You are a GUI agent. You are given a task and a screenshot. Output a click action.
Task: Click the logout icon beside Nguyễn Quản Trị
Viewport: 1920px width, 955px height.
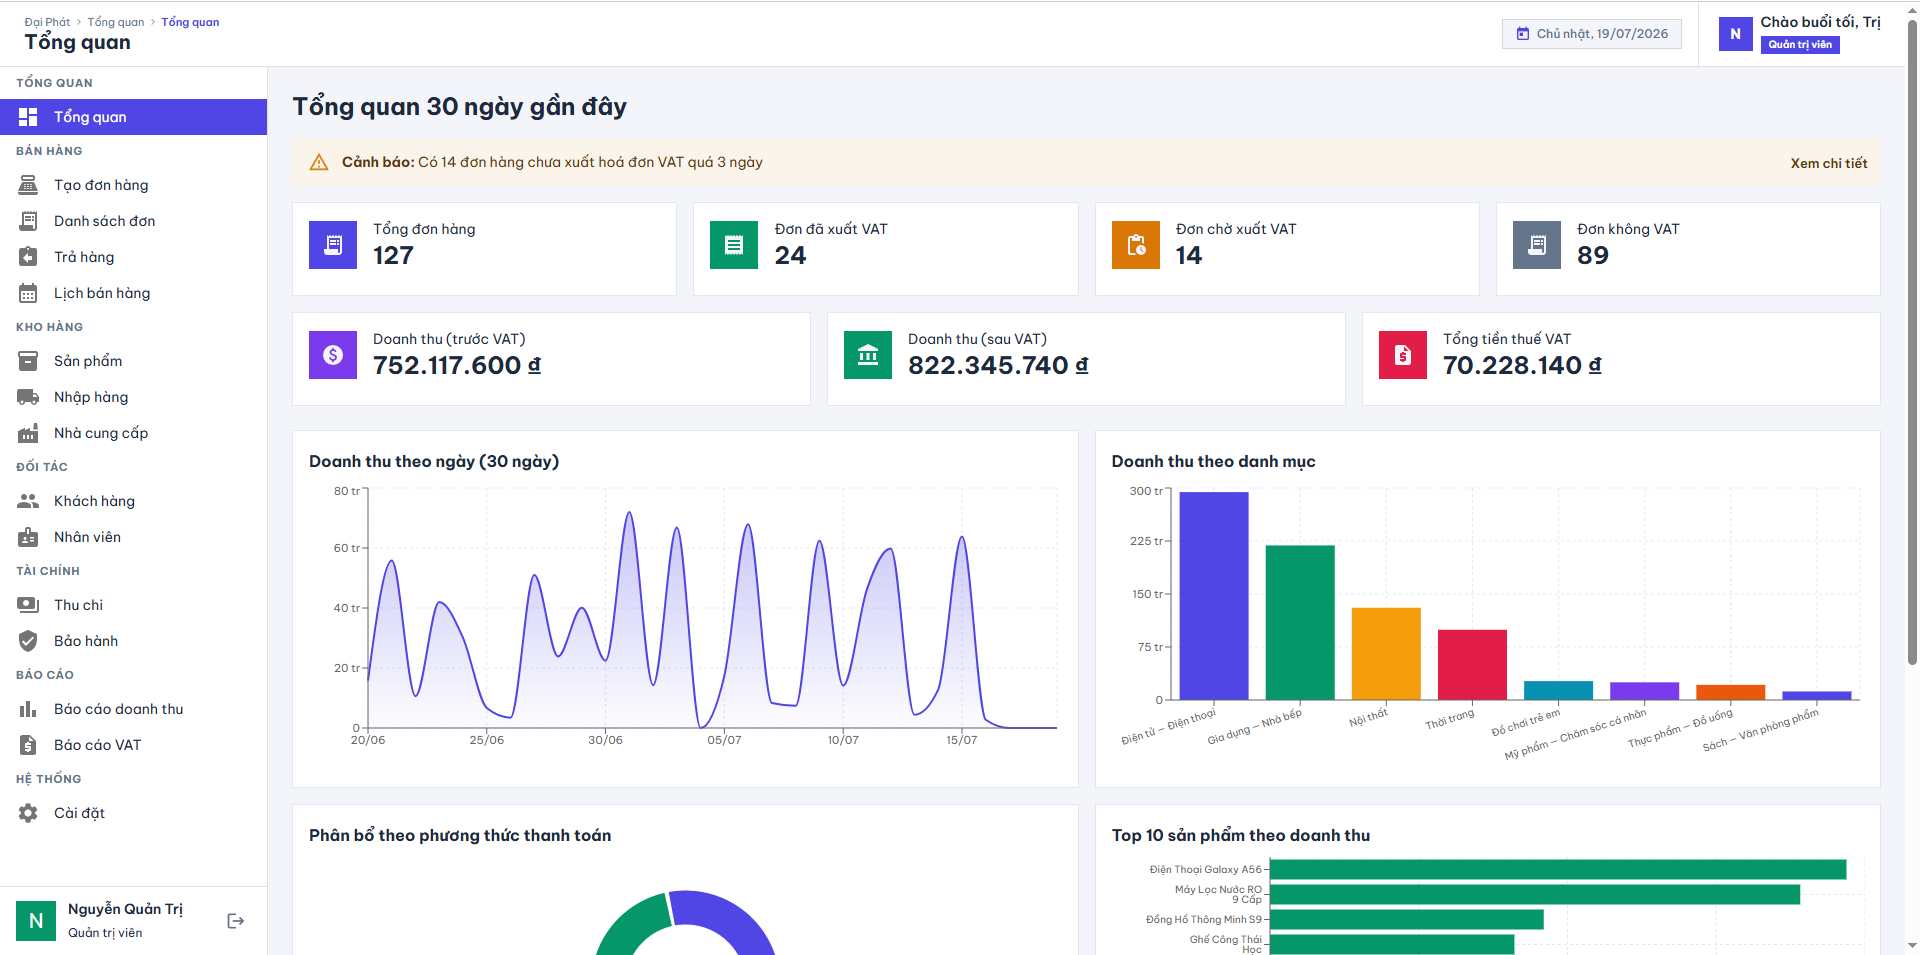click(236, 921)
